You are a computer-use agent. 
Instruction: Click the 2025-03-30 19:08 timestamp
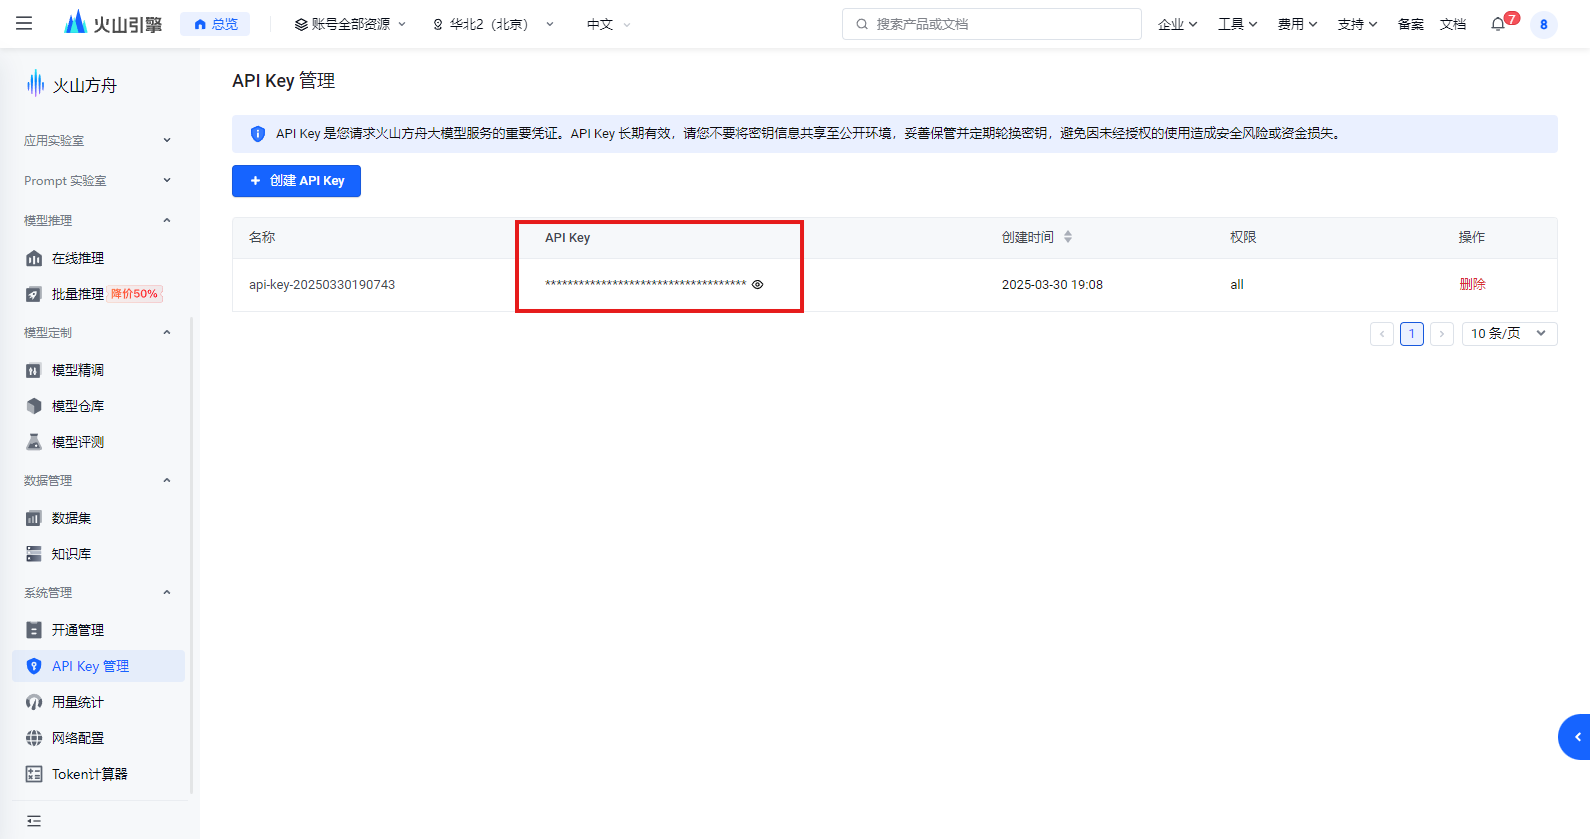[x=1052, y=285]
